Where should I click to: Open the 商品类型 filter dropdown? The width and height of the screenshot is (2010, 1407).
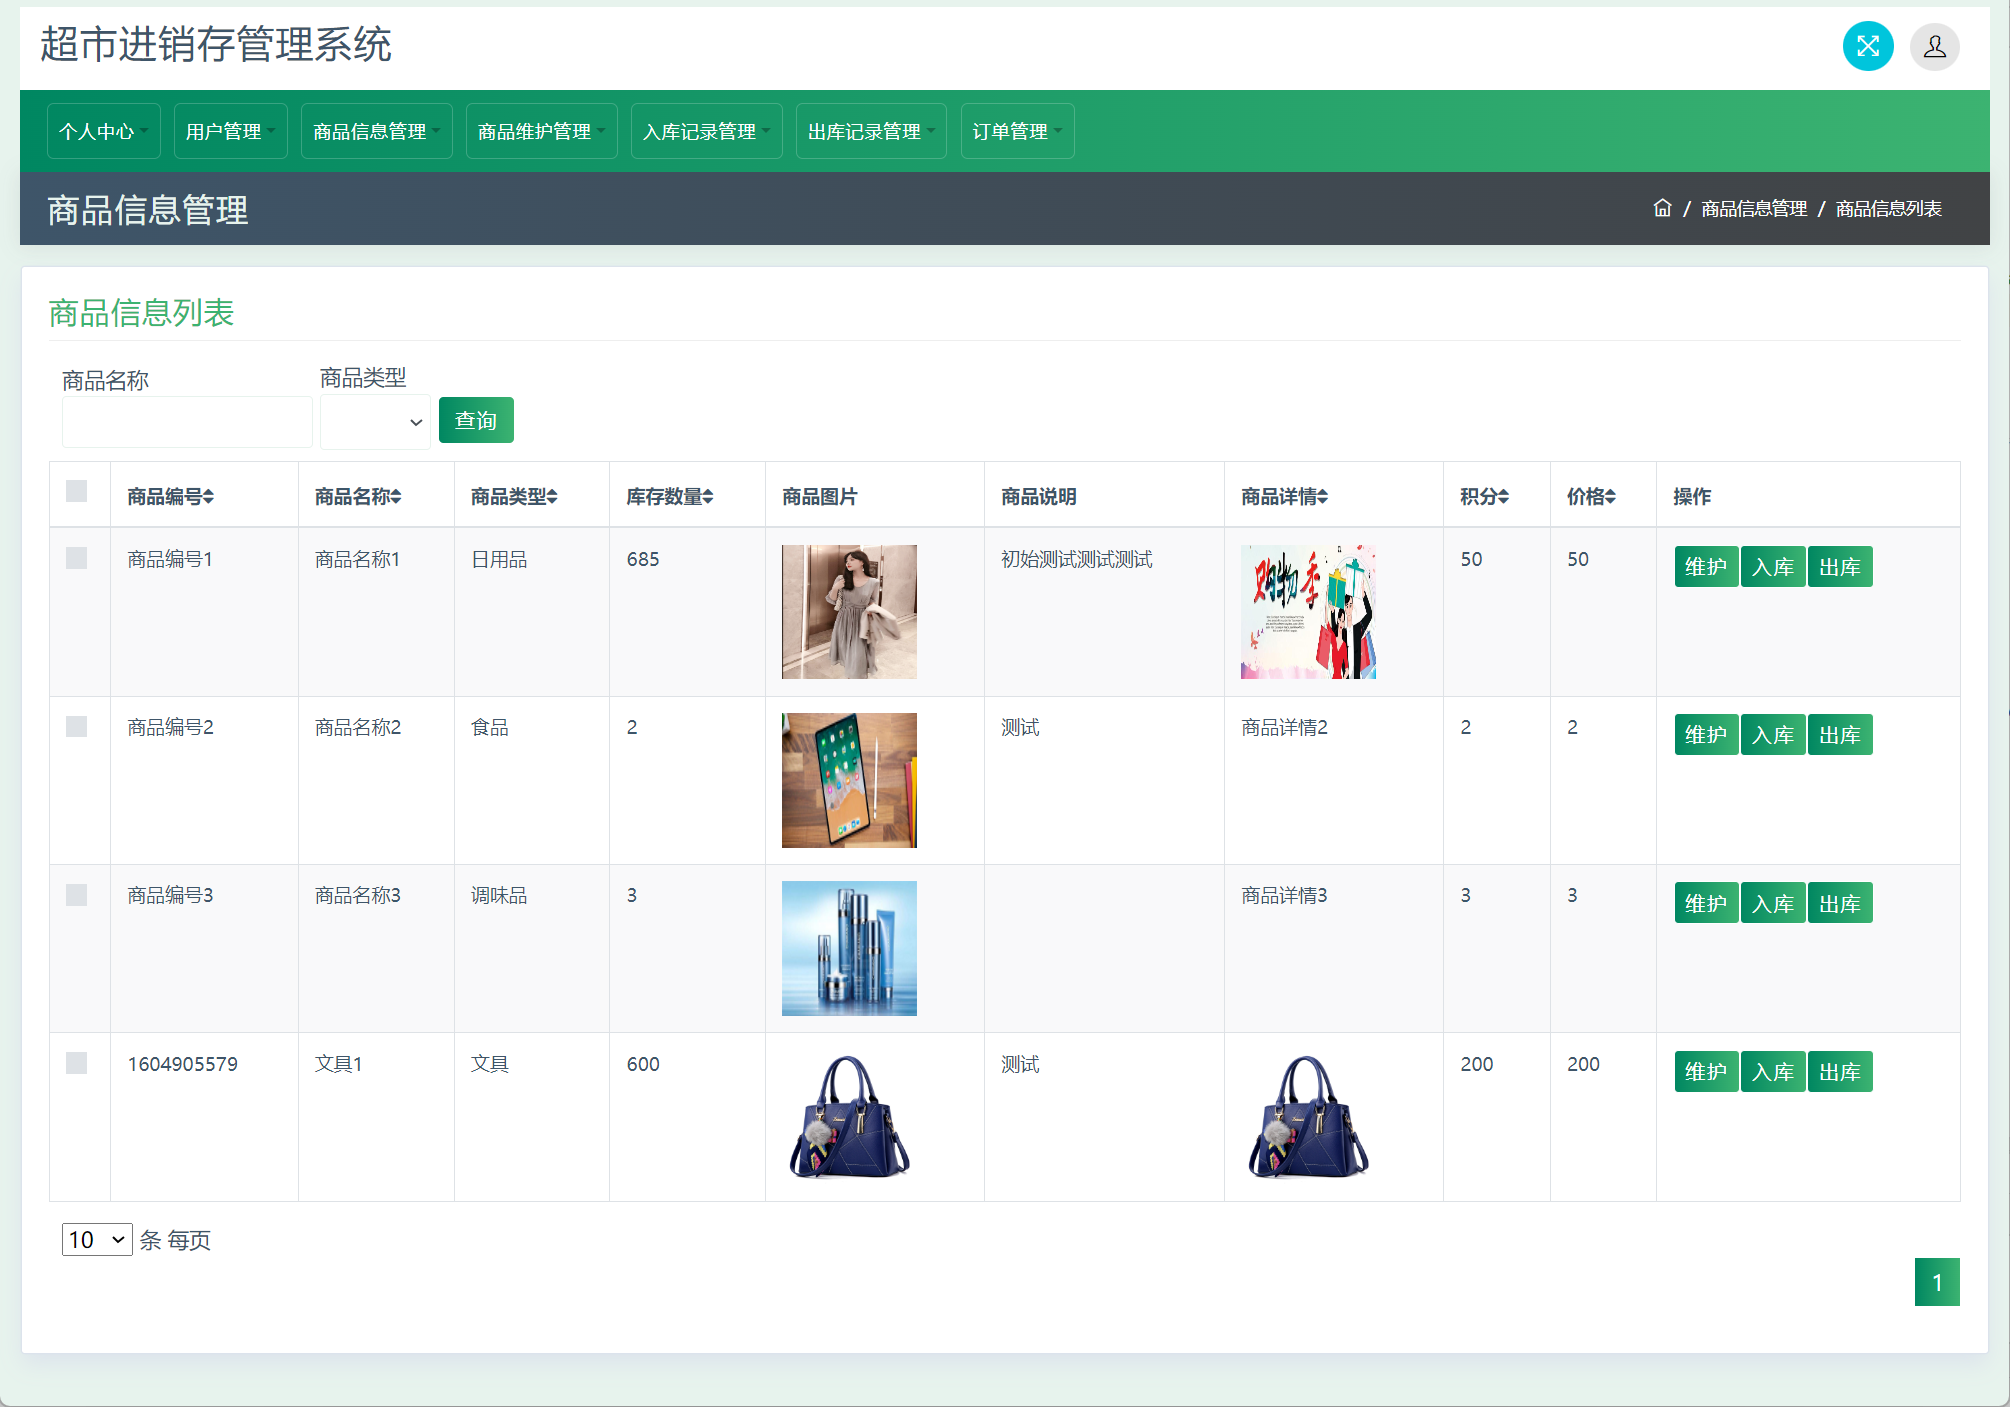[375, 422]
